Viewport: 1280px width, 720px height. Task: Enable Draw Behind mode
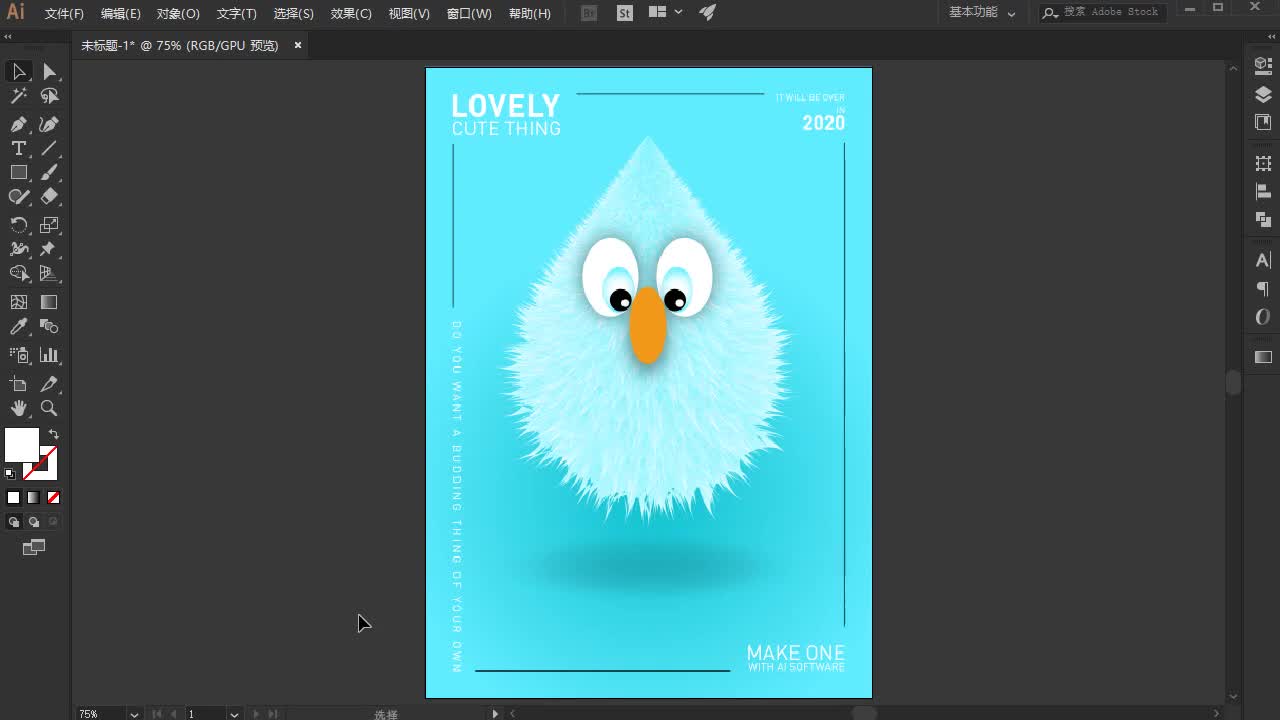[34, 522]
